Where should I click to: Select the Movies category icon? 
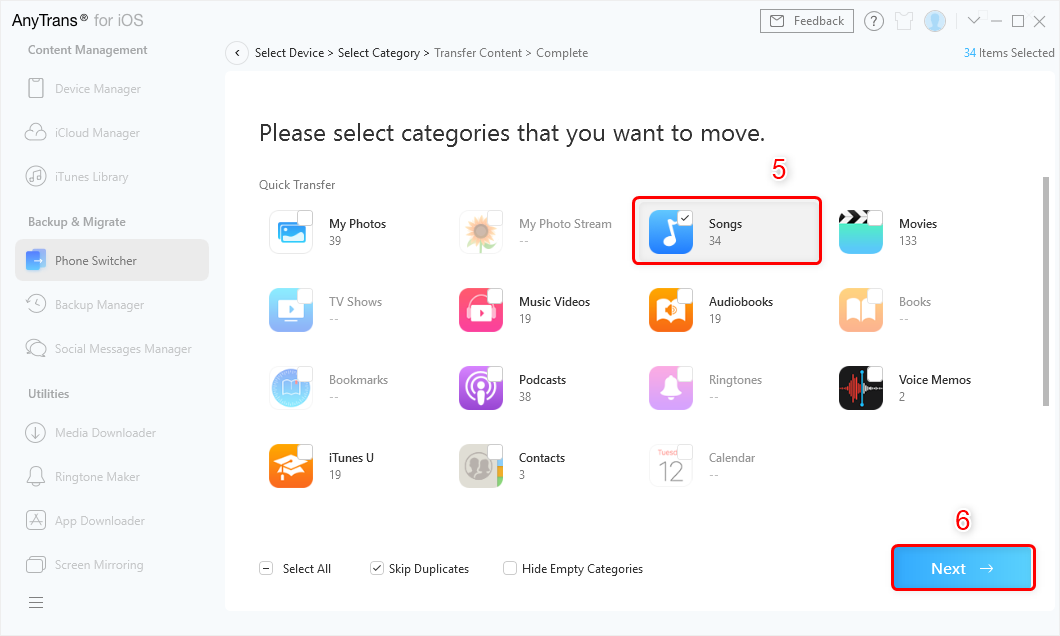861,231
